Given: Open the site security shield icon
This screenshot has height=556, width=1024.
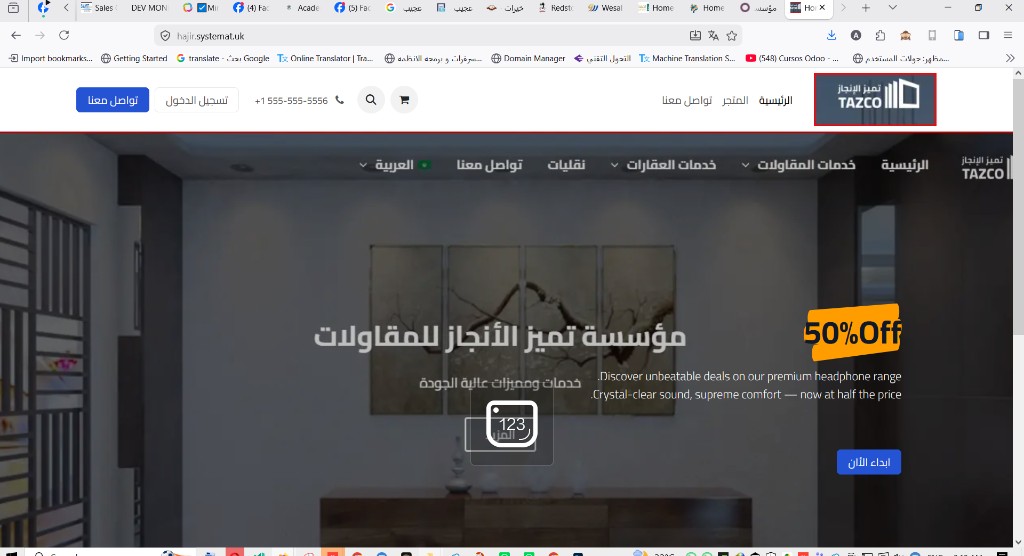Looking at the screenshot, I should pyautogui.click(x=165, y=36).
